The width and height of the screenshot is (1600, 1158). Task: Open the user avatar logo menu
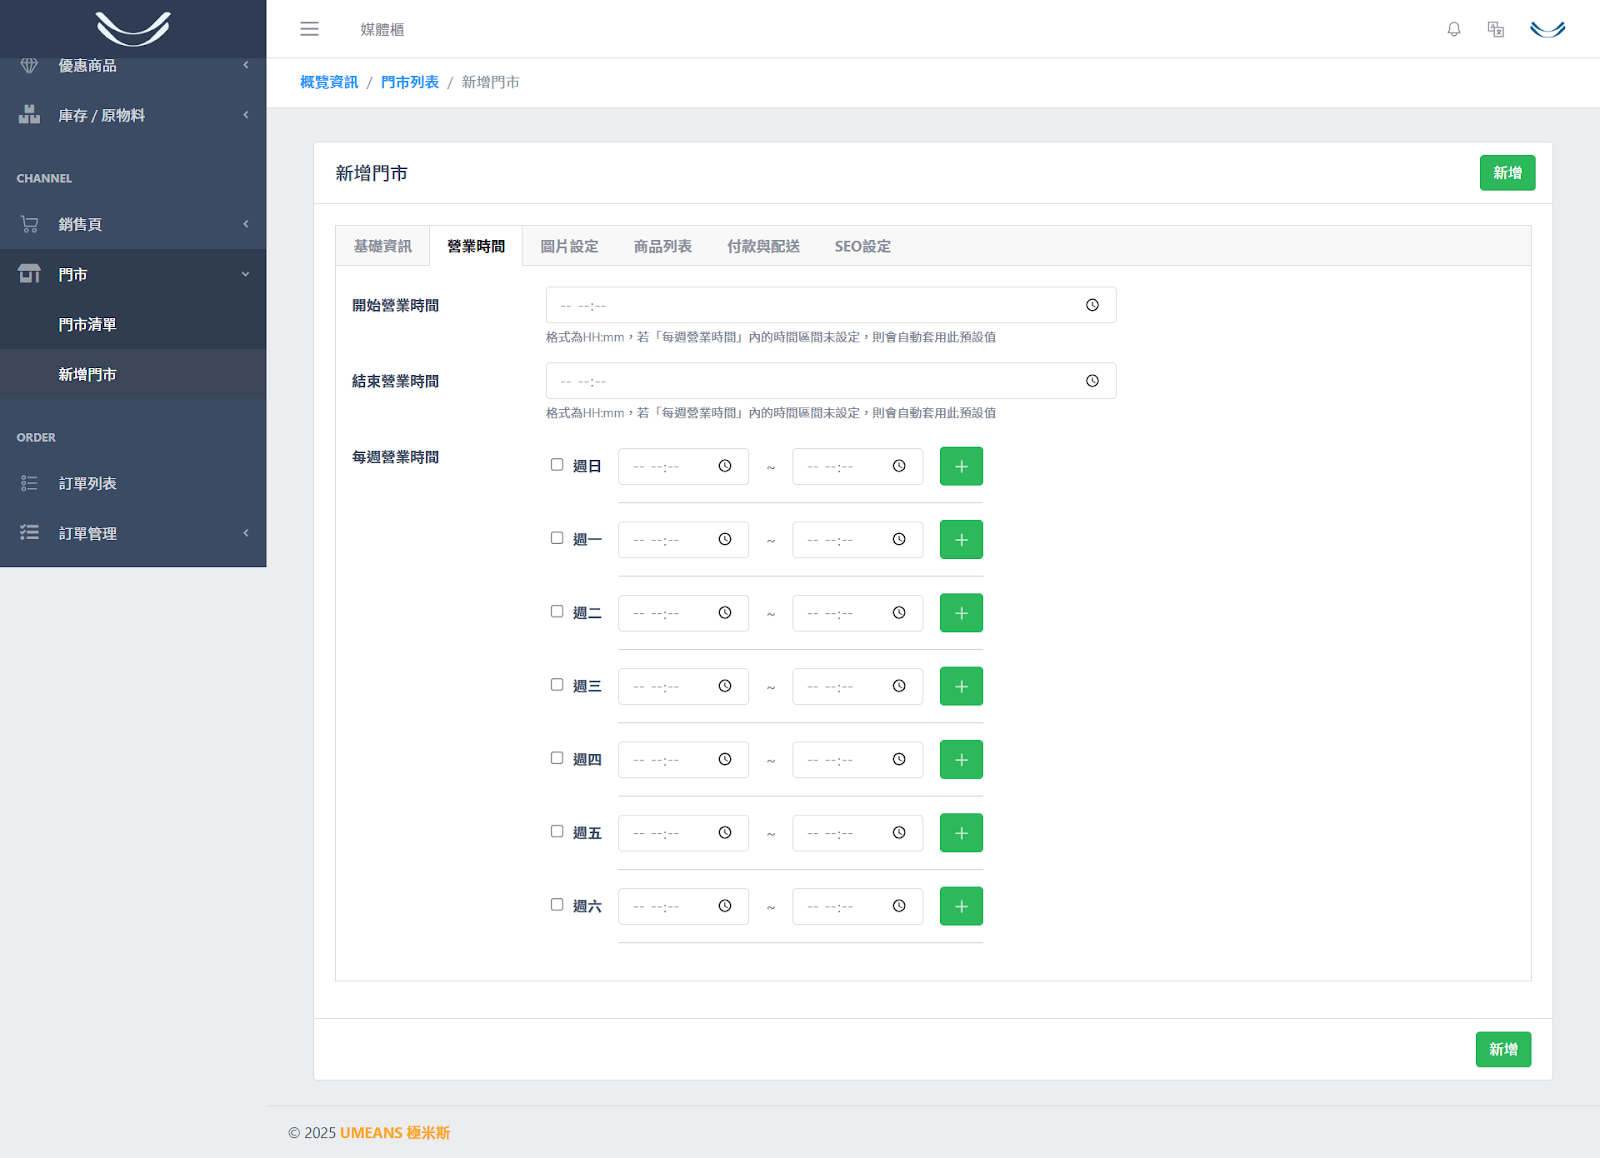coord(1547,29)
